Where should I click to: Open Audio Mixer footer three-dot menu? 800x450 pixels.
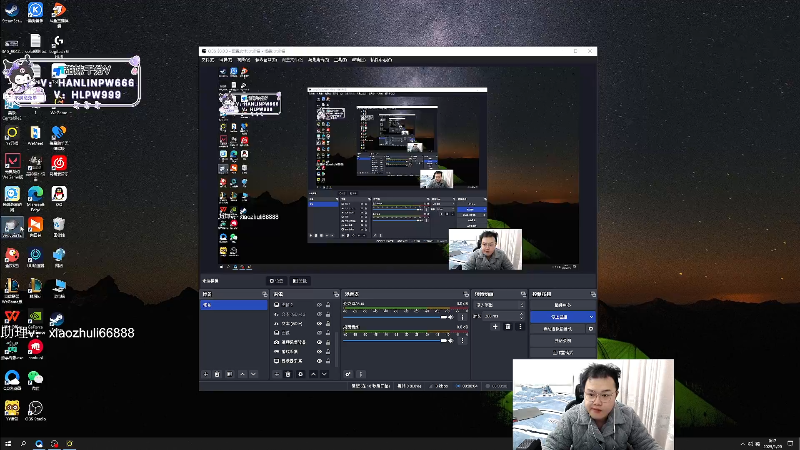coord(361,374)
